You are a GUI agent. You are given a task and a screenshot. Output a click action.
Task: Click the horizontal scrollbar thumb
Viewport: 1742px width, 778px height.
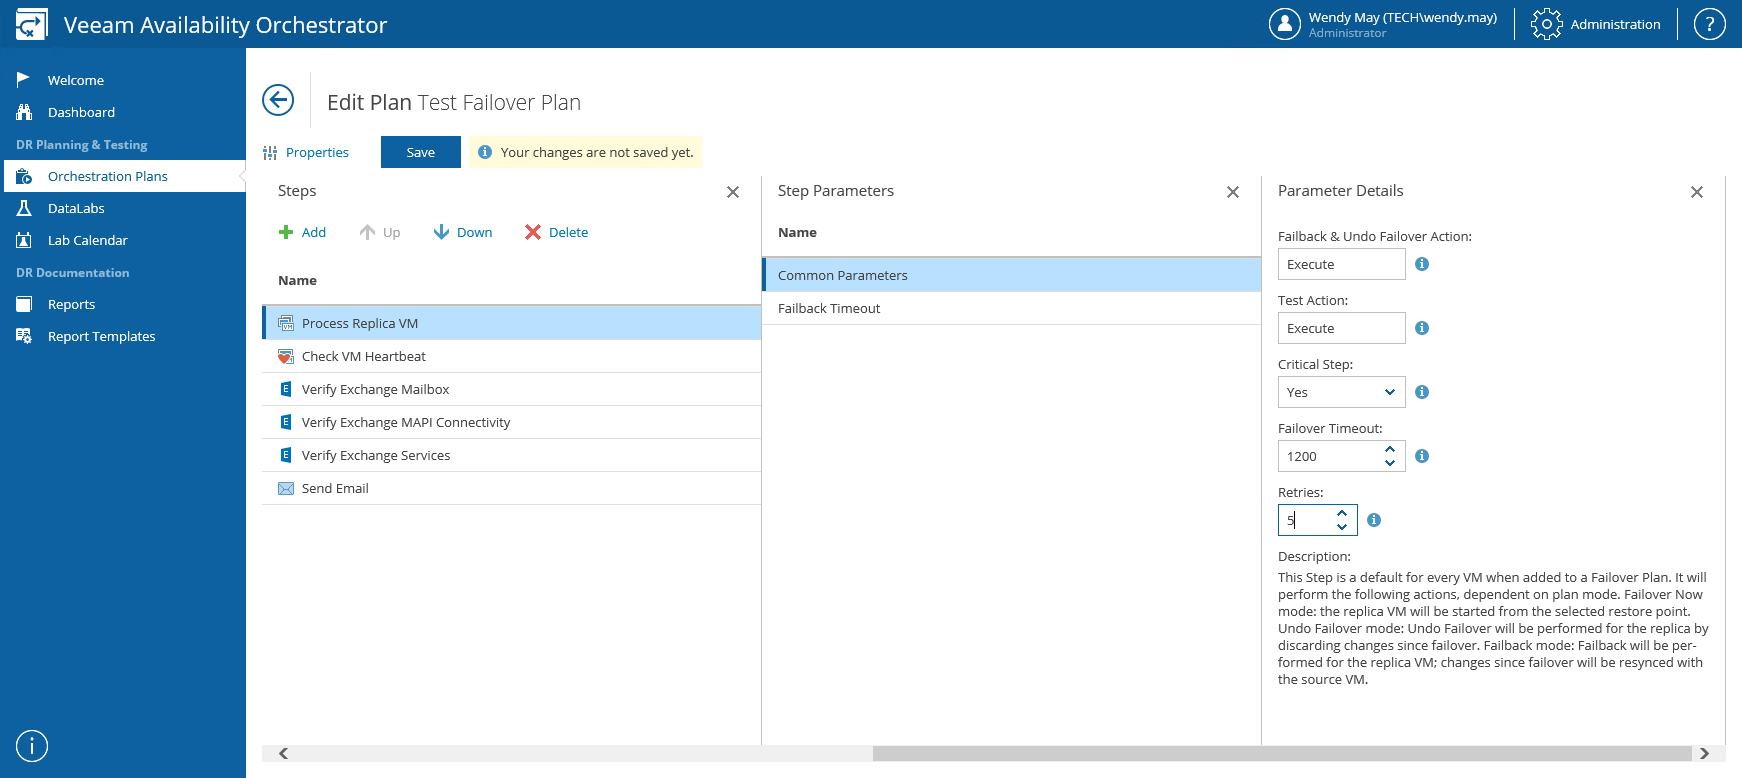[x=1282, y=753]
